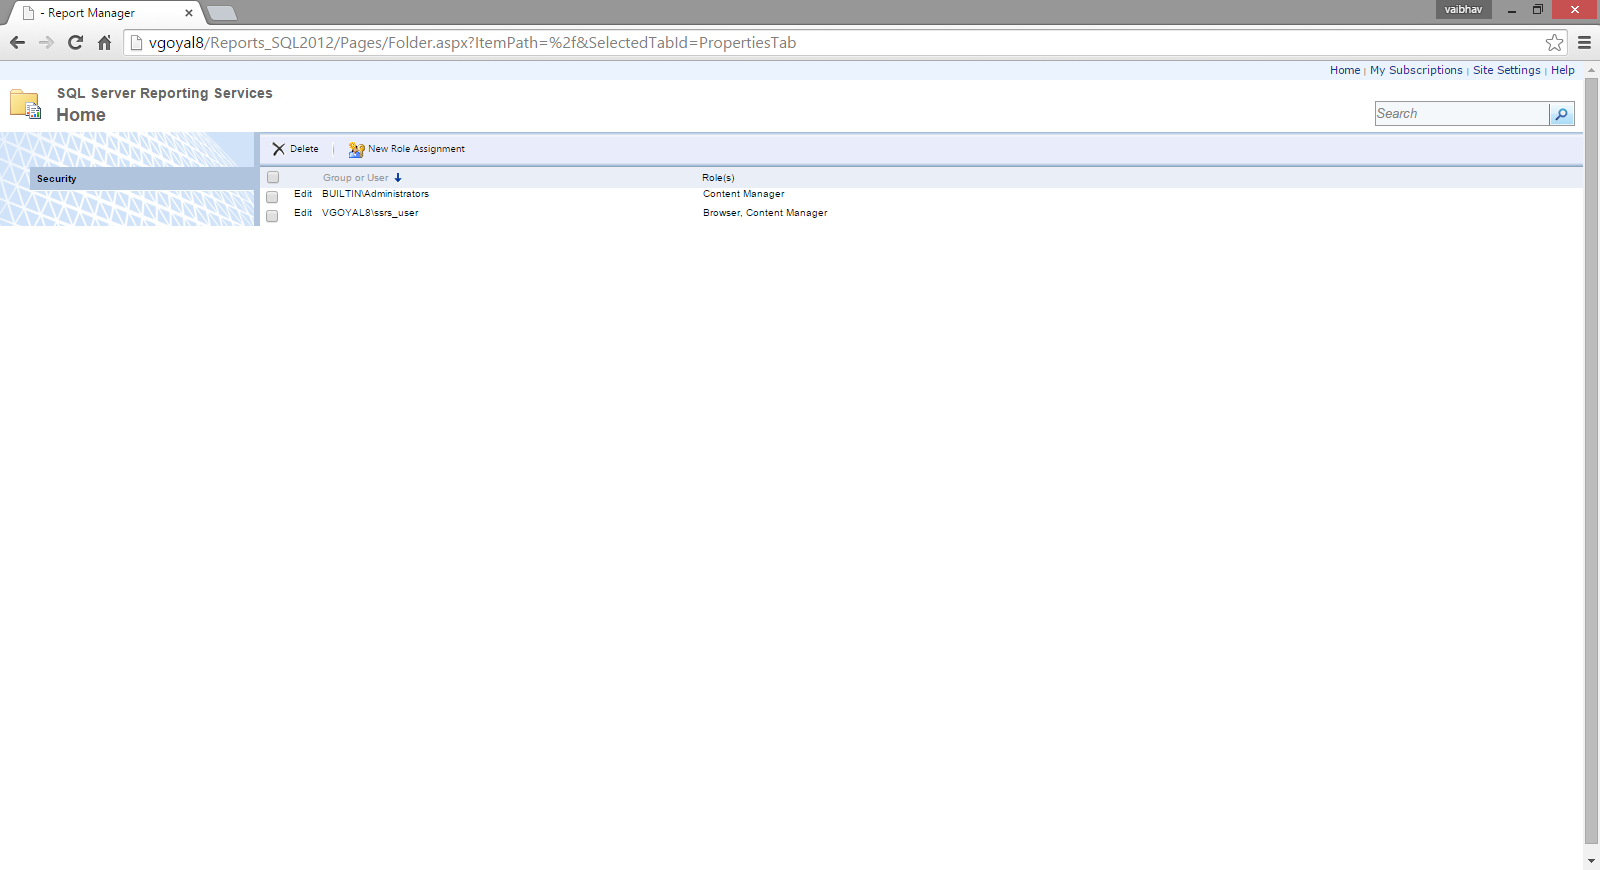Open My Subscriptions link

pyautogui.click(x=1416, y=70)
